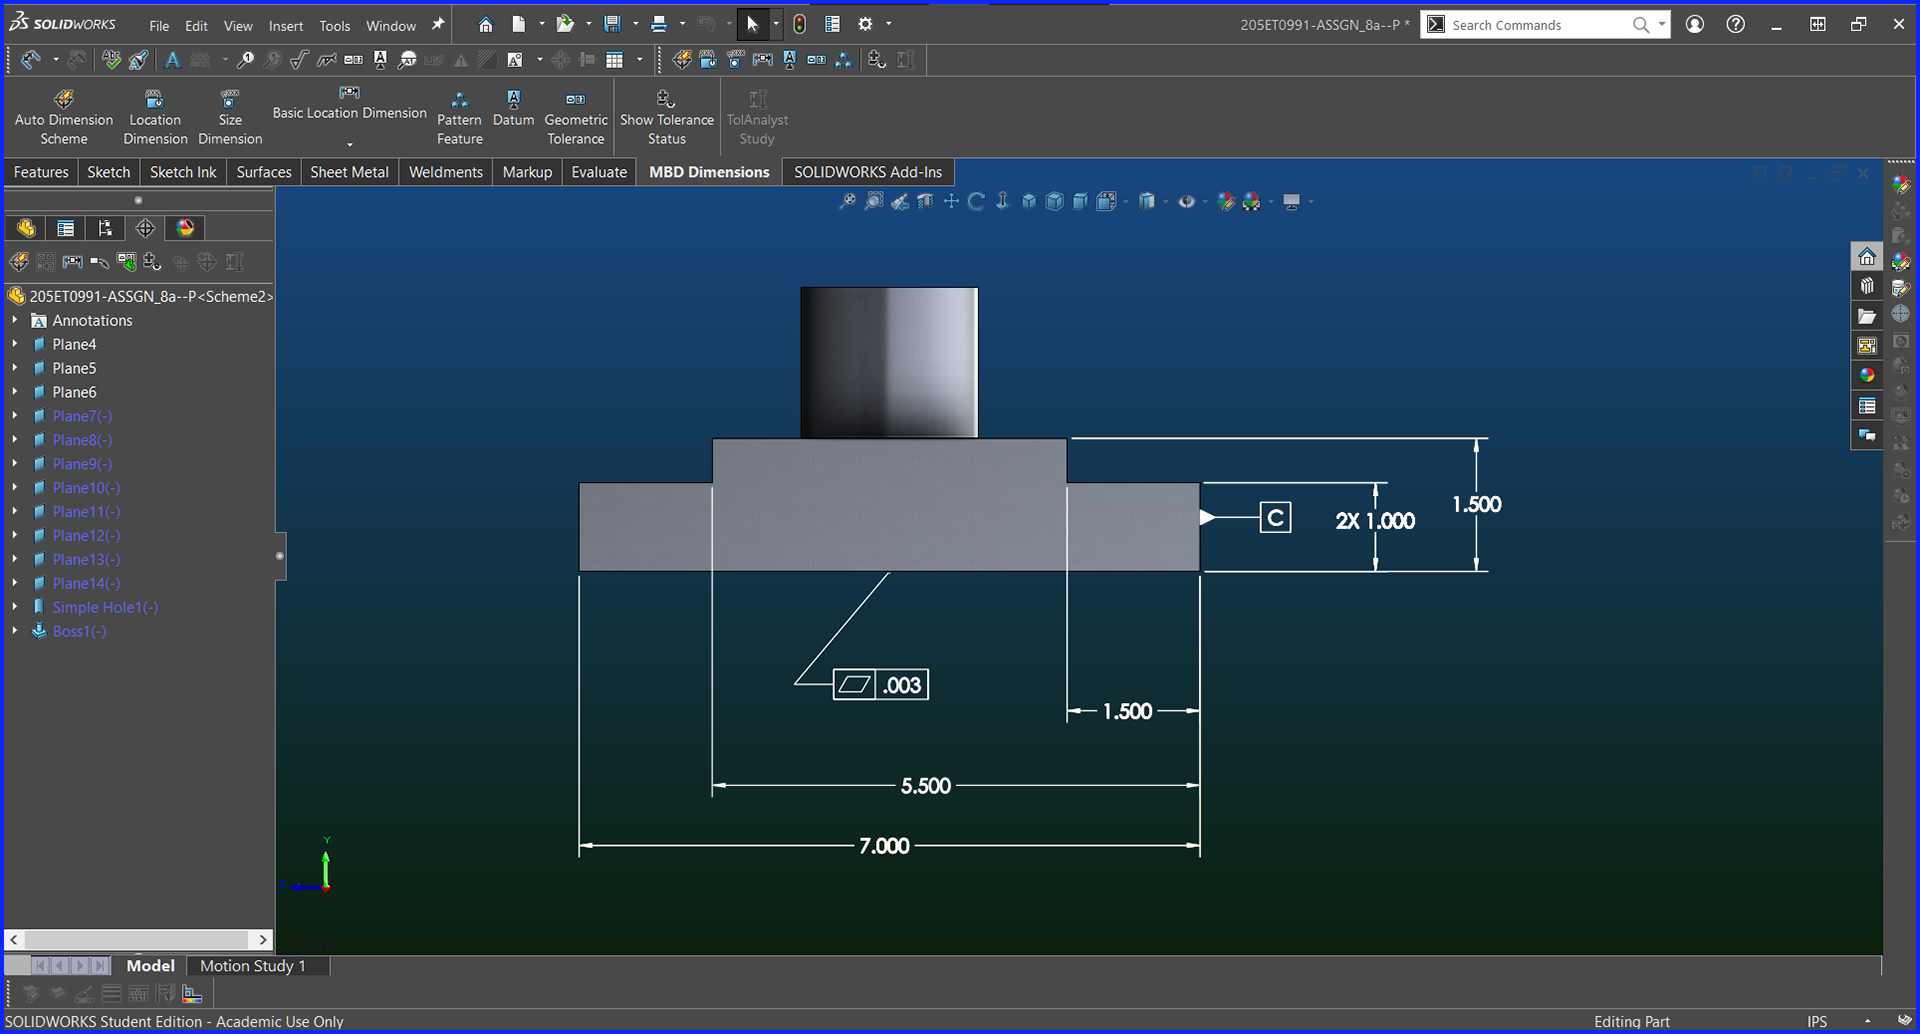Screen dimensions: 1920x1034
Task: Click the feature tree horizontal scrollbar
Action: pyautogui.click(x=138, y=940)
